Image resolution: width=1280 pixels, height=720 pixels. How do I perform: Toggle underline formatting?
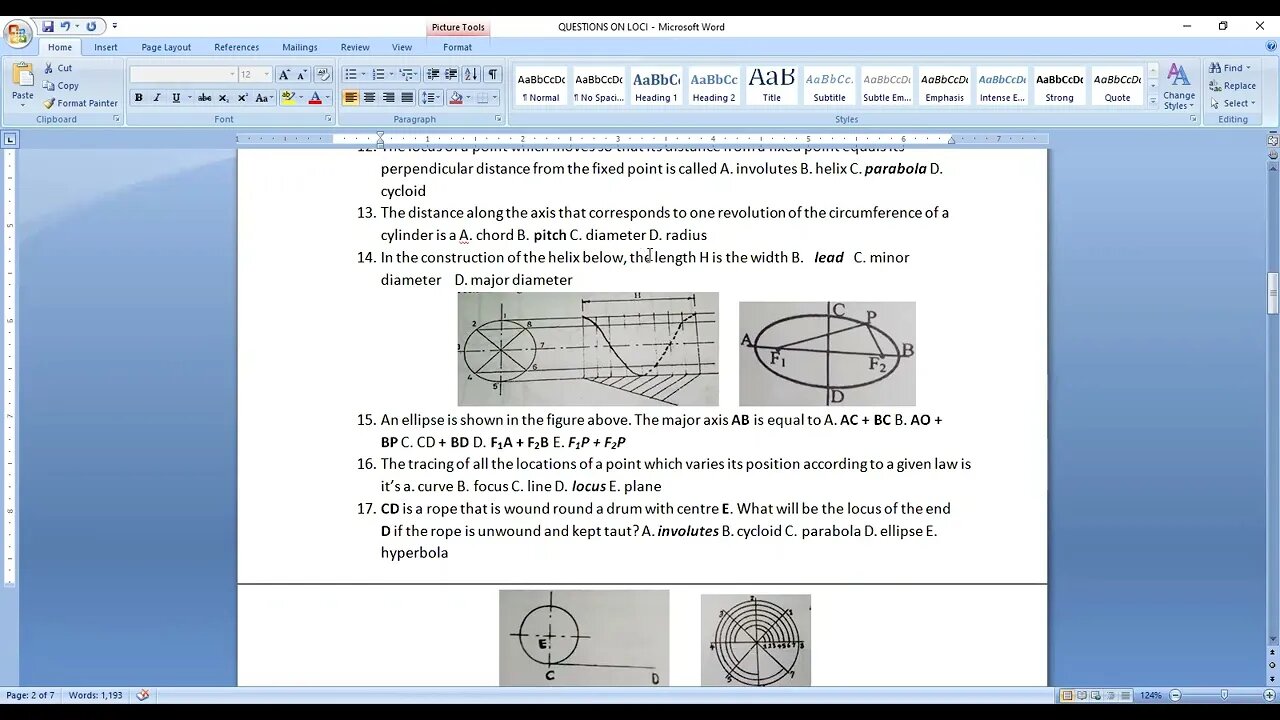pos(176,98)
